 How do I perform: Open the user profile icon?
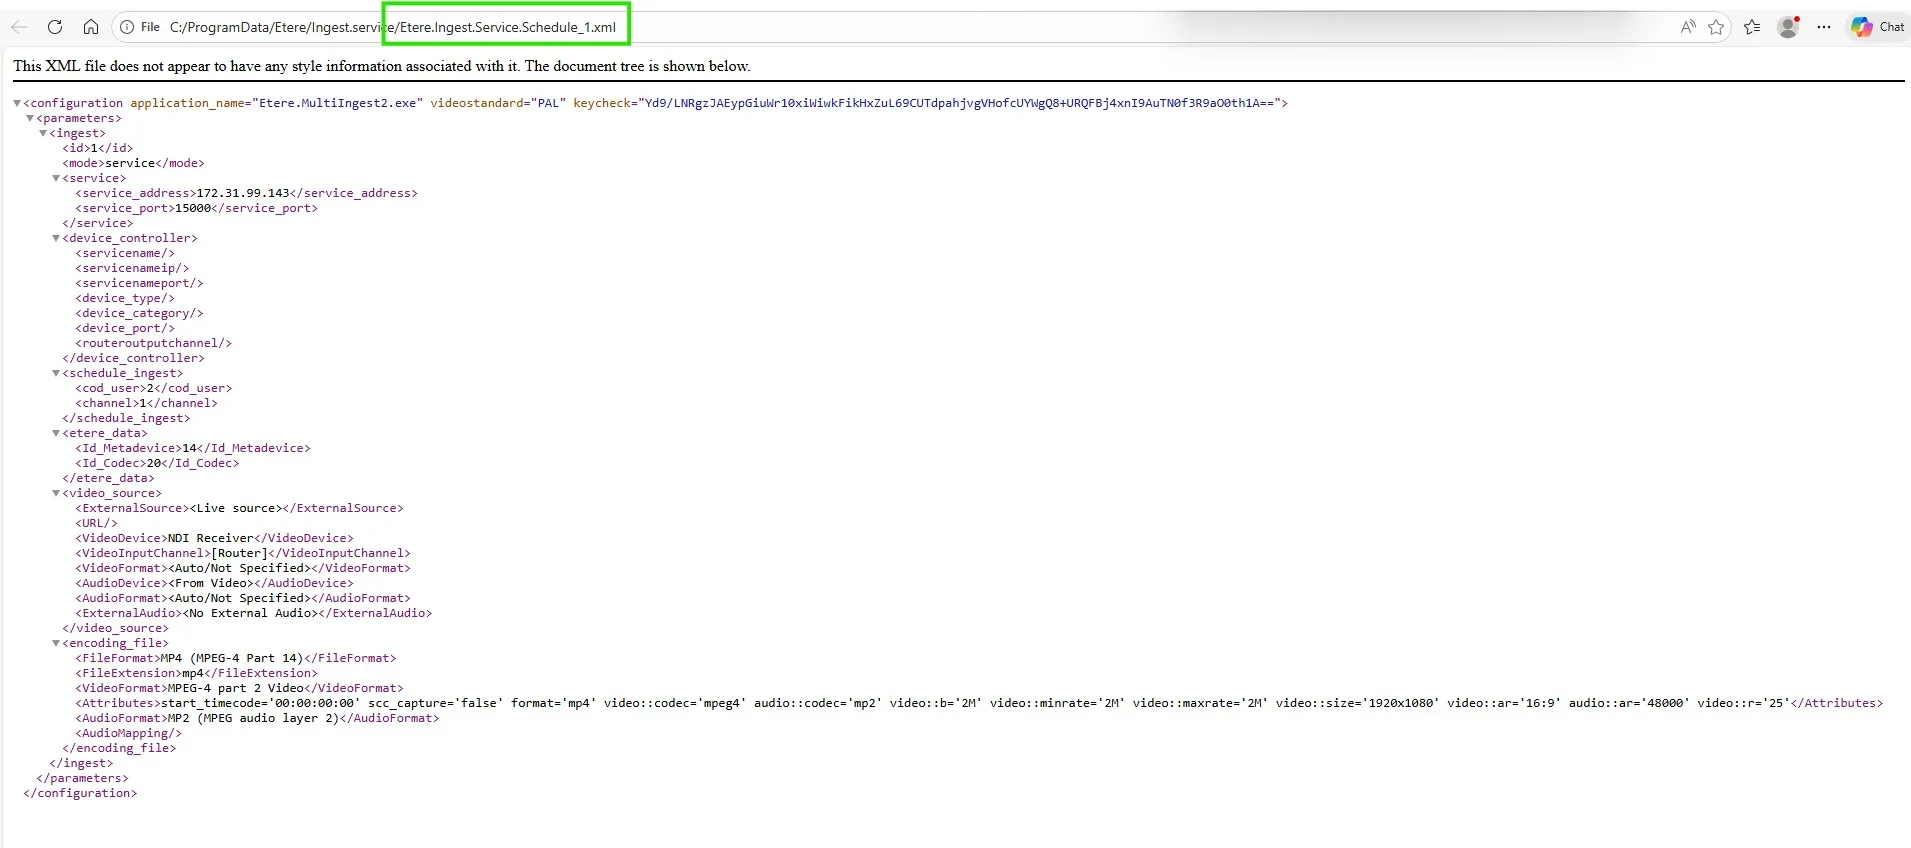(1788, 27)
